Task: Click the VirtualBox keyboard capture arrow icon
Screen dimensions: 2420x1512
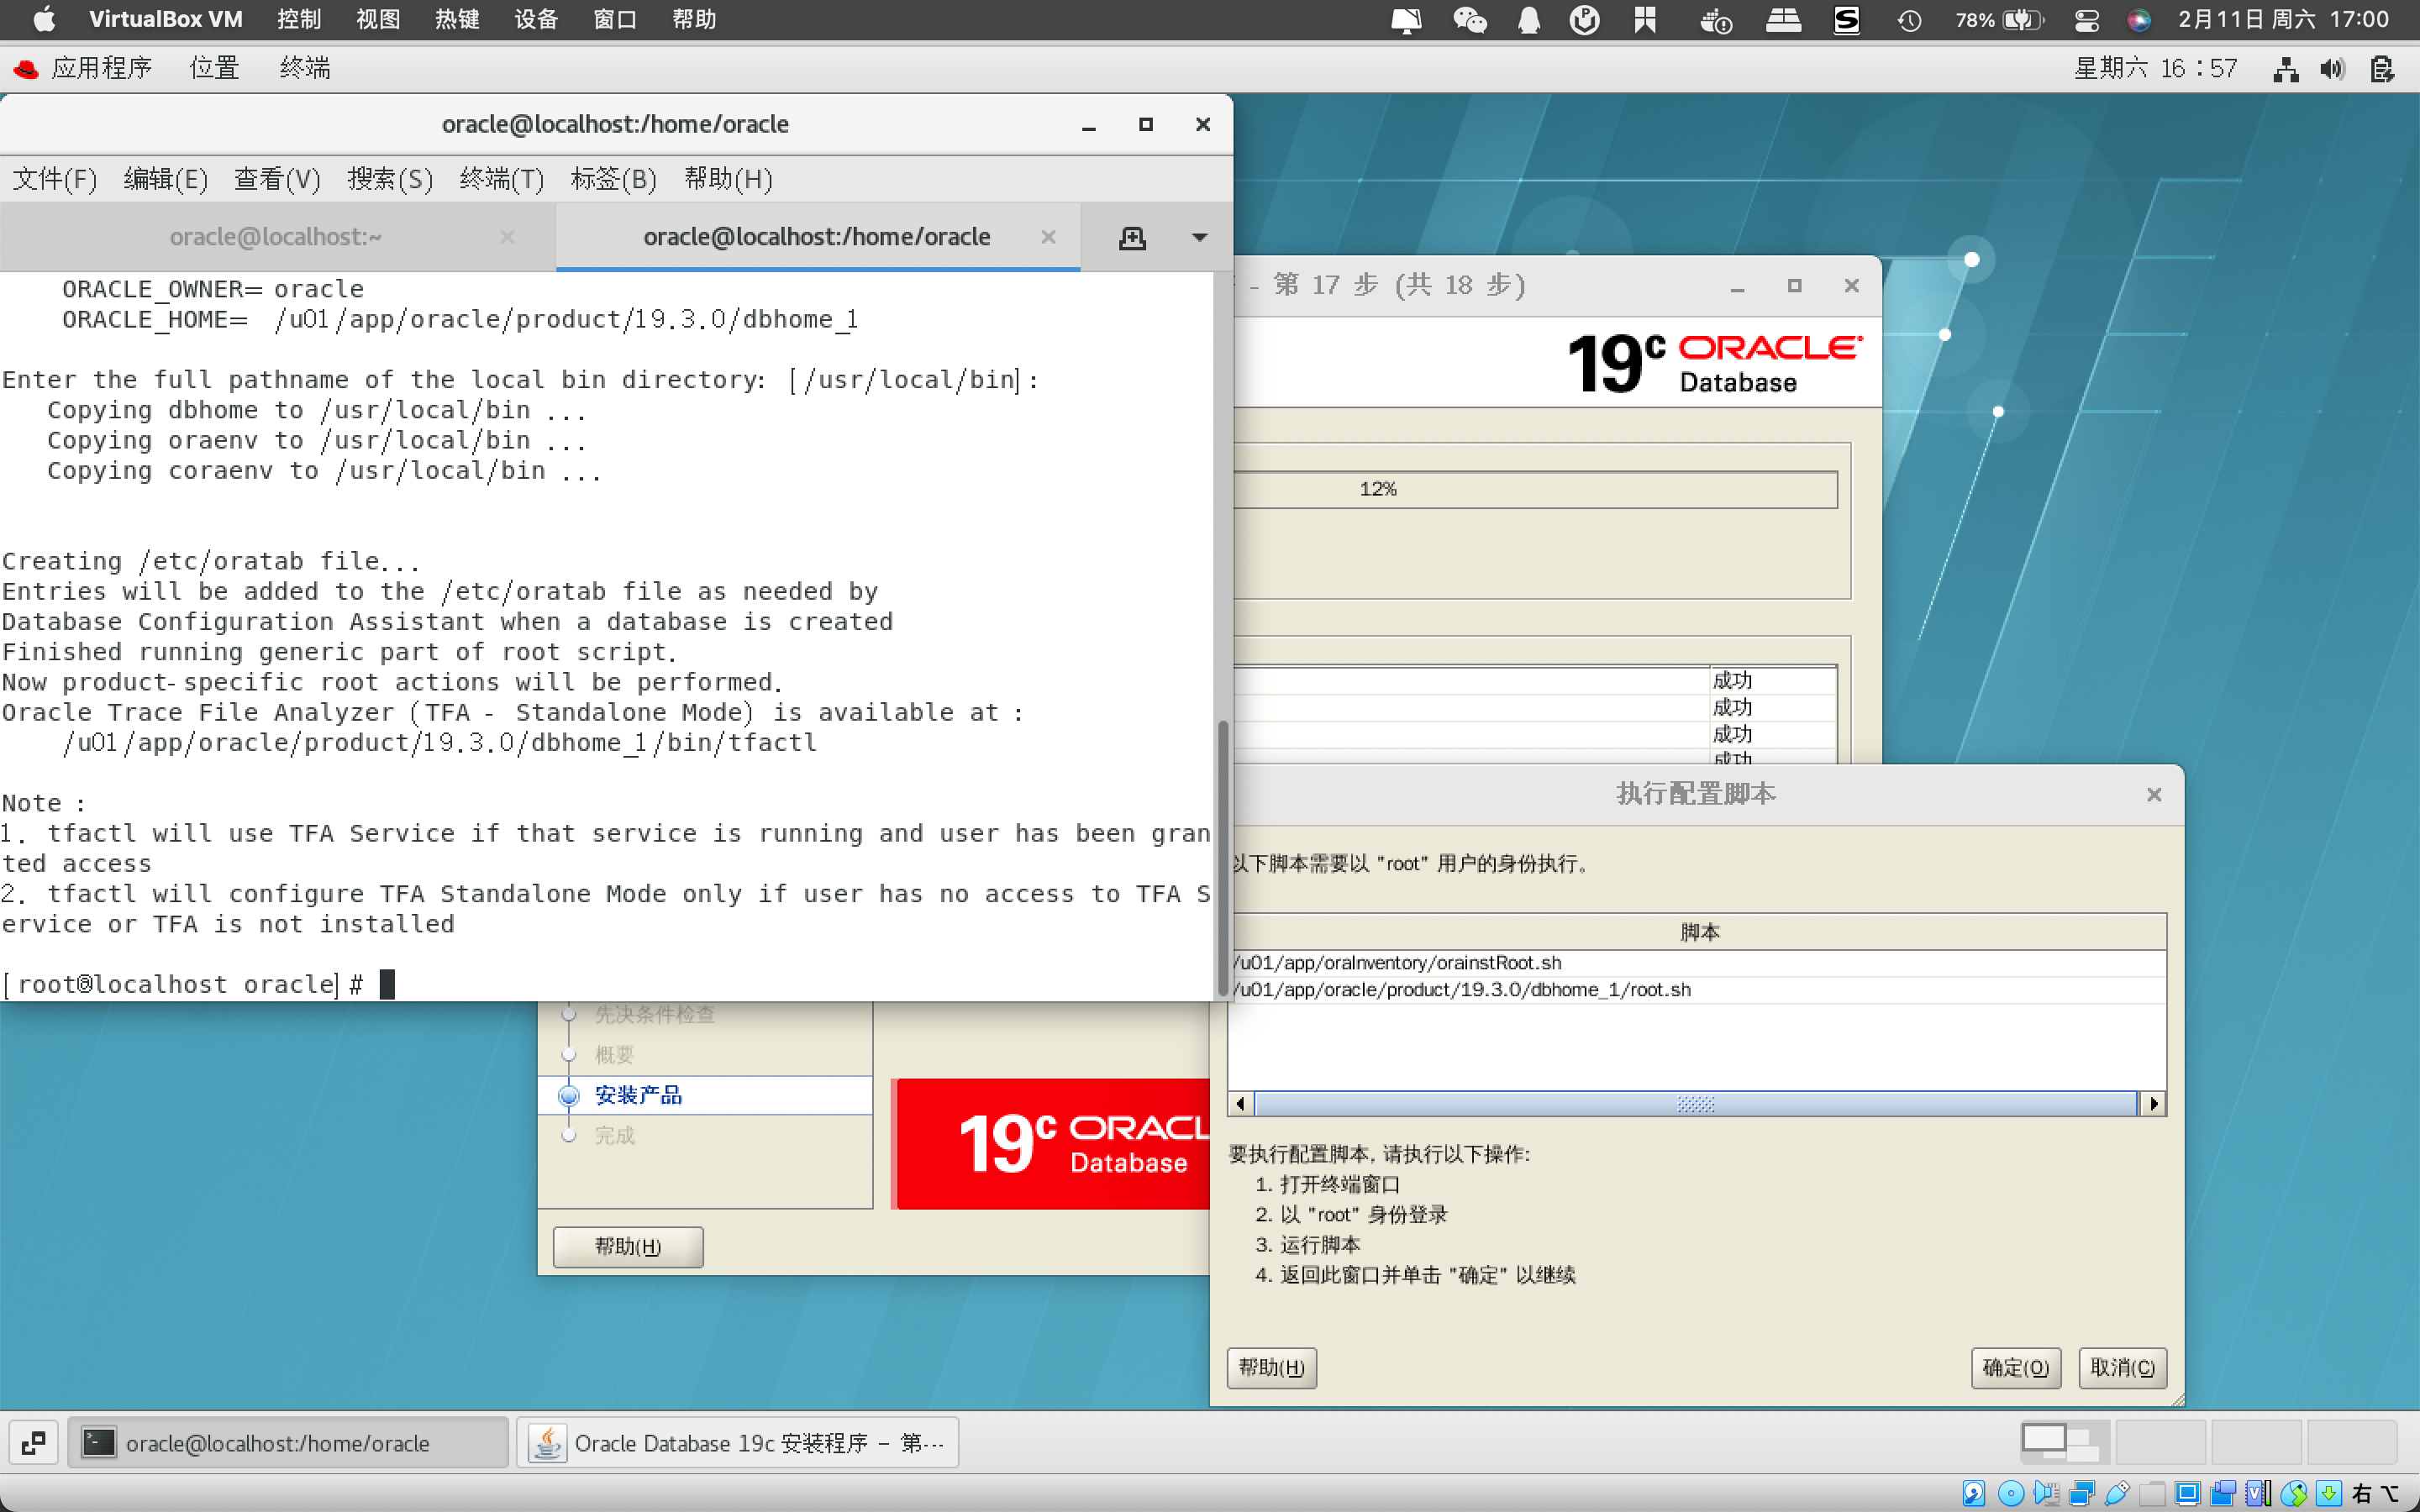Action: pyautogui.click(x=2329, y=1493)
